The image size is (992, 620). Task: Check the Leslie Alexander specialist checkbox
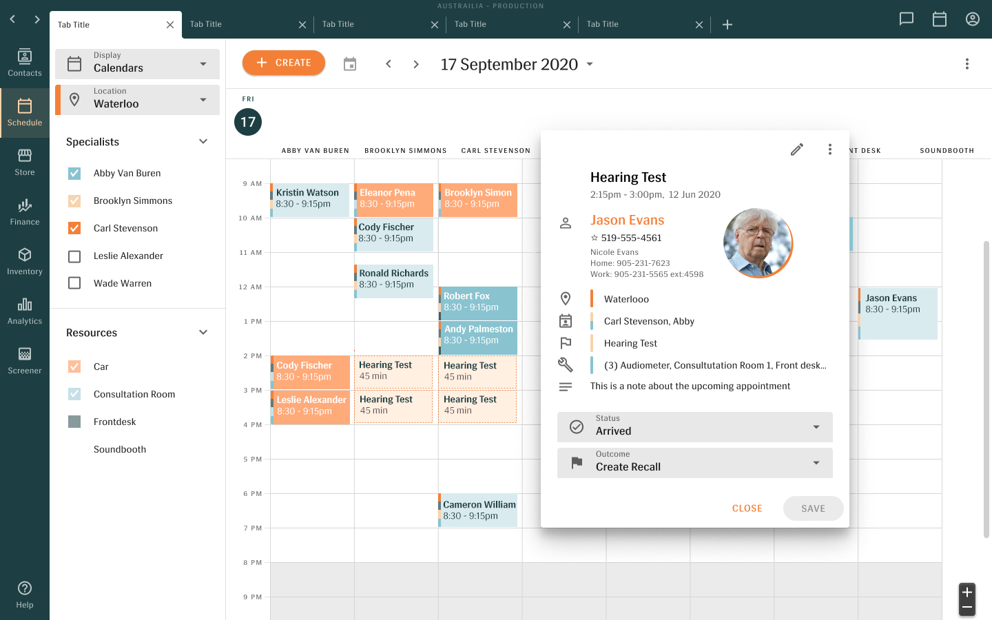coord(74,256)
